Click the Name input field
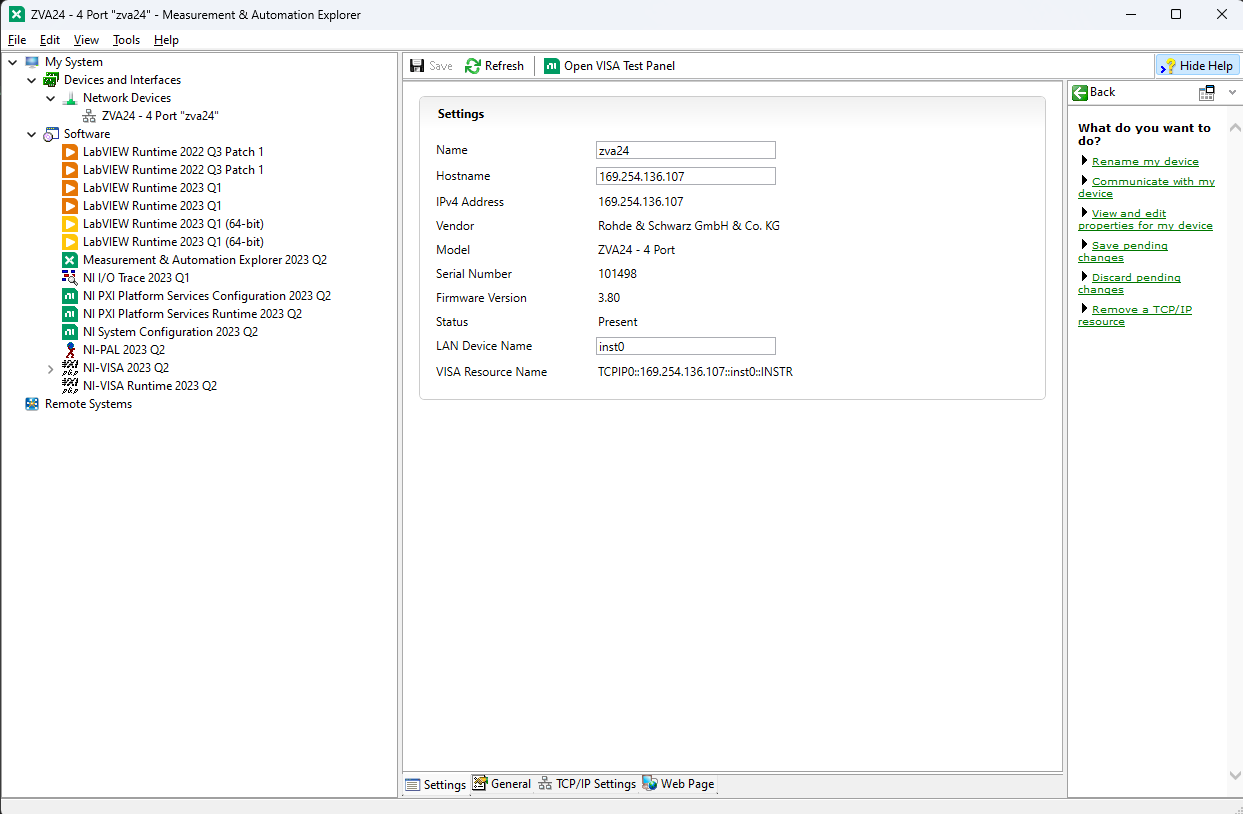The width and height of the screenshot is (1243, 814). (x=685, y=150)
